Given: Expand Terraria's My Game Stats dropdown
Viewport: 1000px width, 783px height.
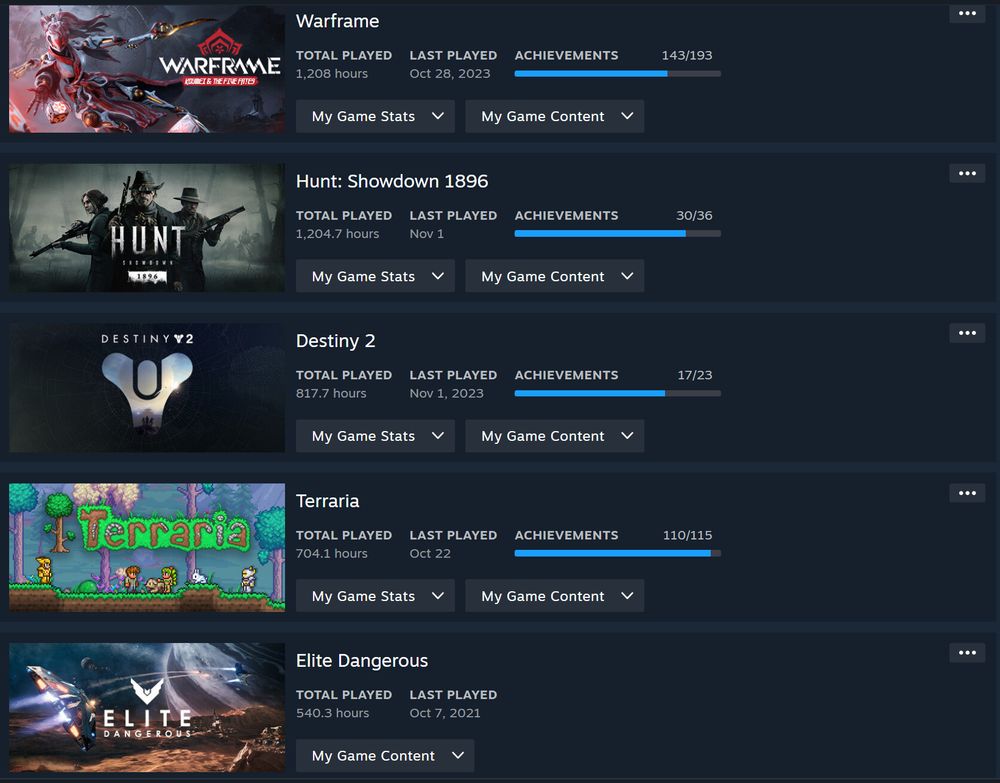Looking at the screenshot, I should coord(375,596).
